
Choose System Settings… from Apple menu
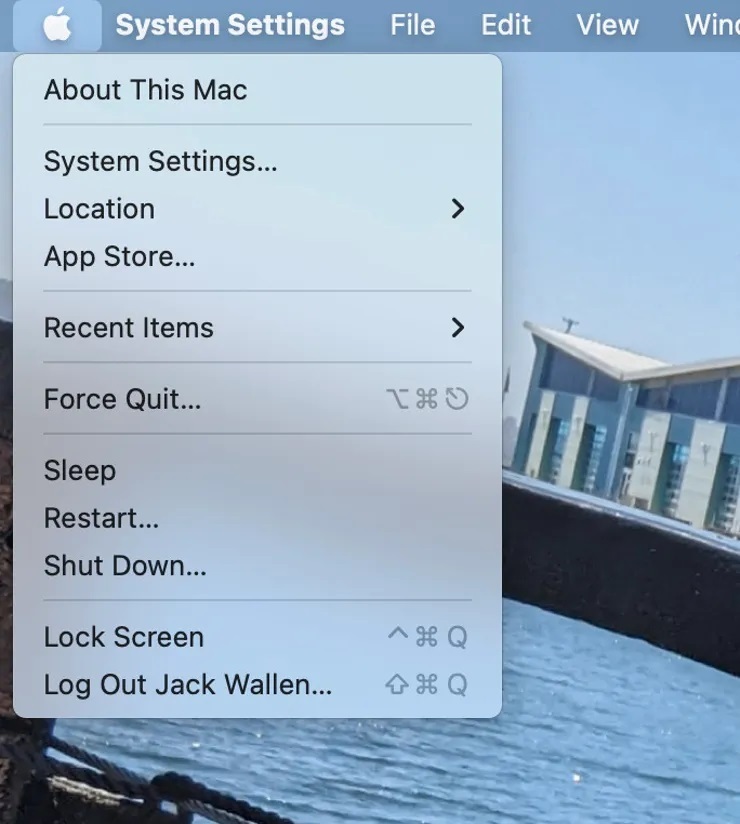point(258,161)
